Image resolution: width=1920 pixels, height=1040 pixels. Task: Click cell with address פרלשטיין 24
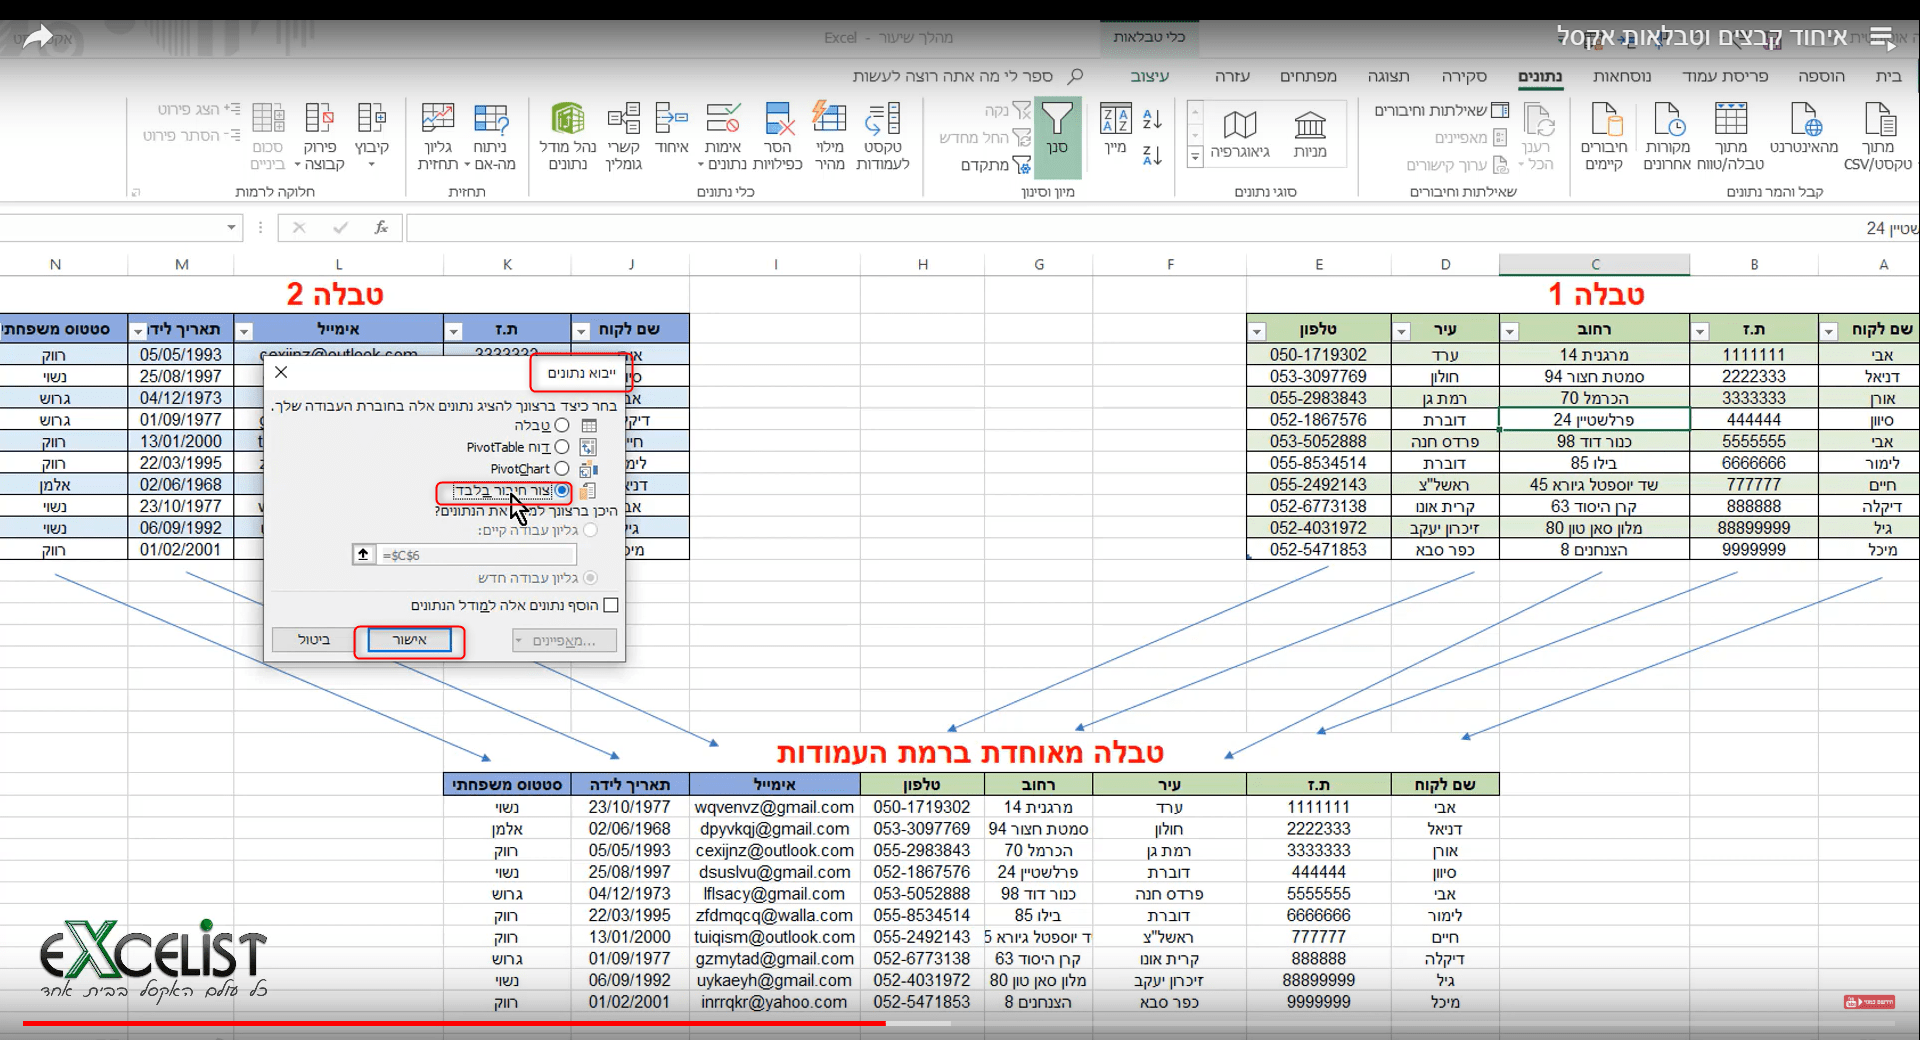point(1595,420)
